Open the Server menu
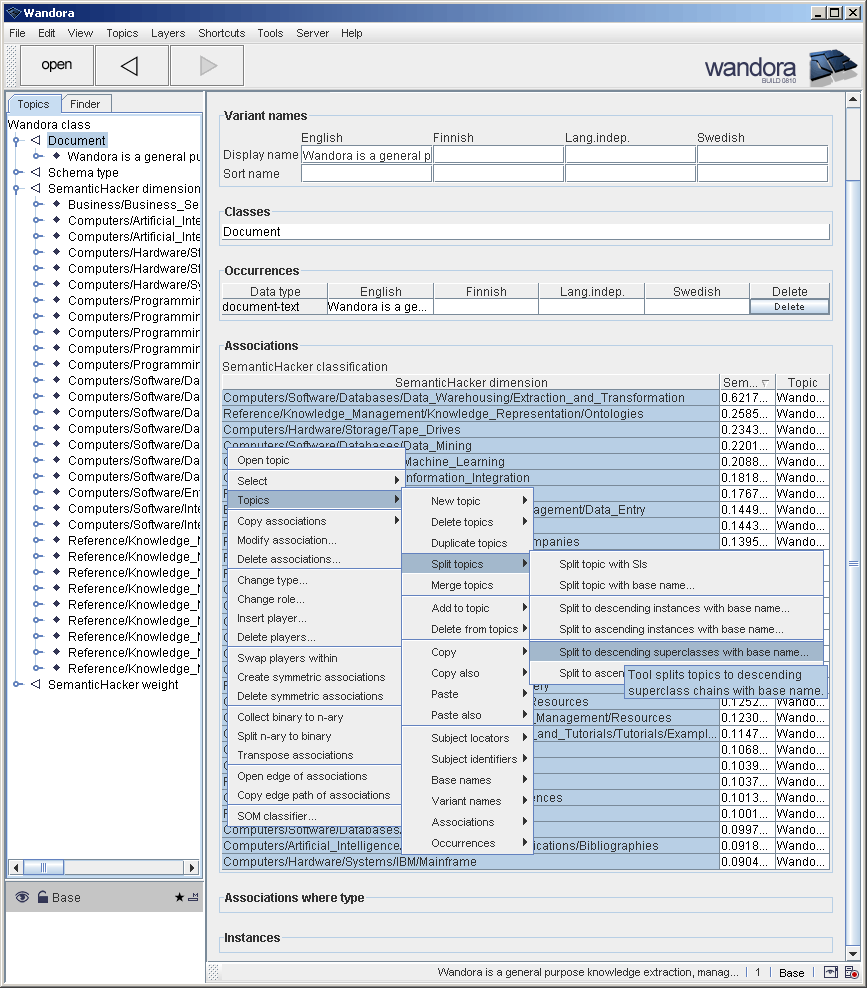The height and width of the screenshot is (988, 867). pos(312,33)
